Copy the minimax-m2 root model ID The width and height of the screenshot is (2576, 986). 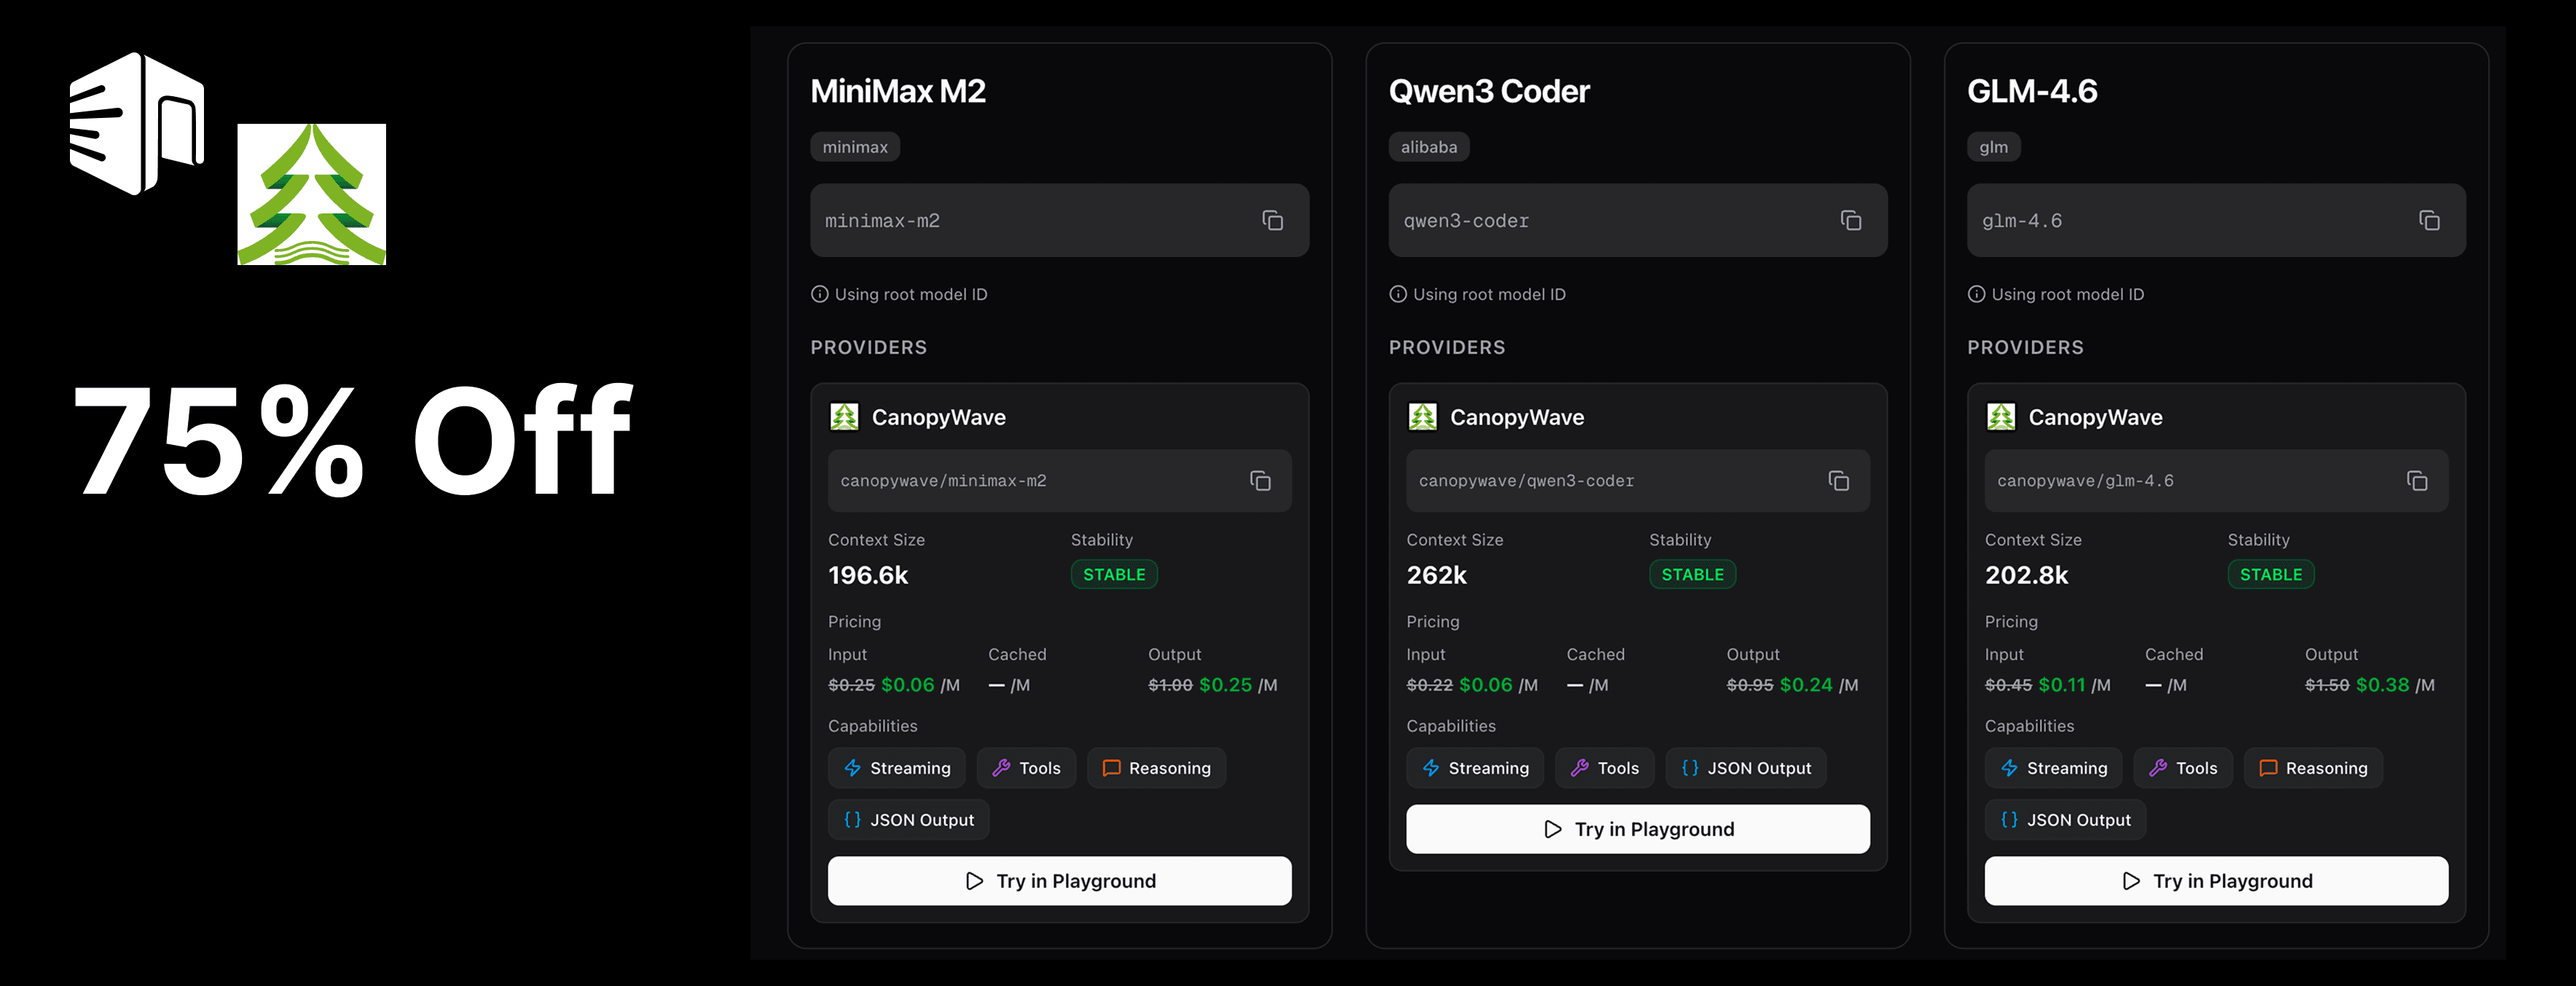[1272, 220]
